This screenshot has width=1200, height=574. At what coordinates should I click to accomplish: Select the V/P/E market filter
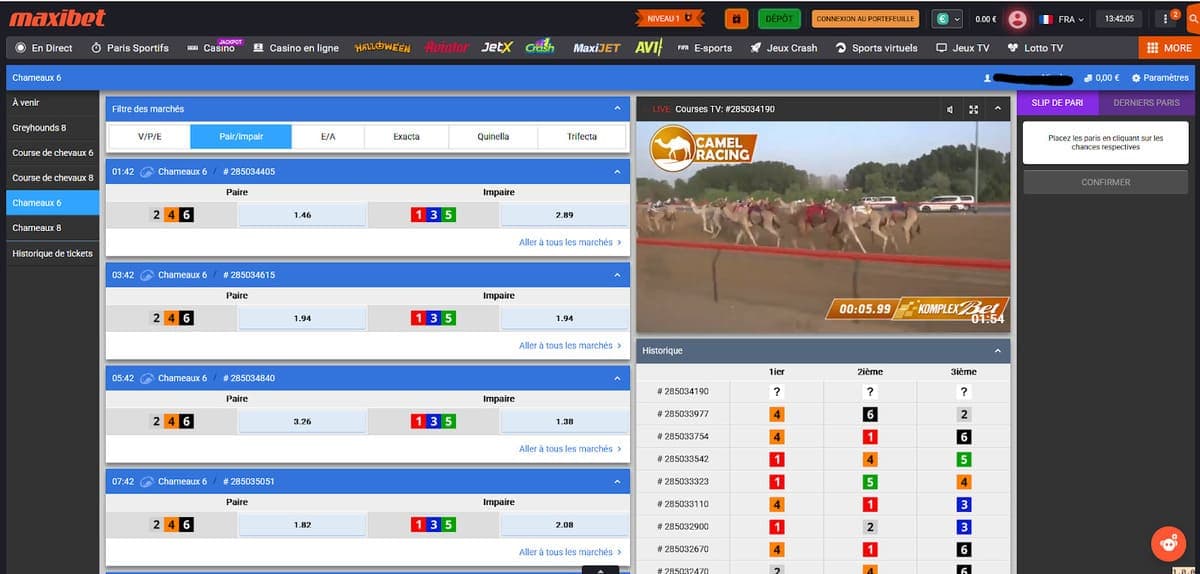(x=150, y=136)
